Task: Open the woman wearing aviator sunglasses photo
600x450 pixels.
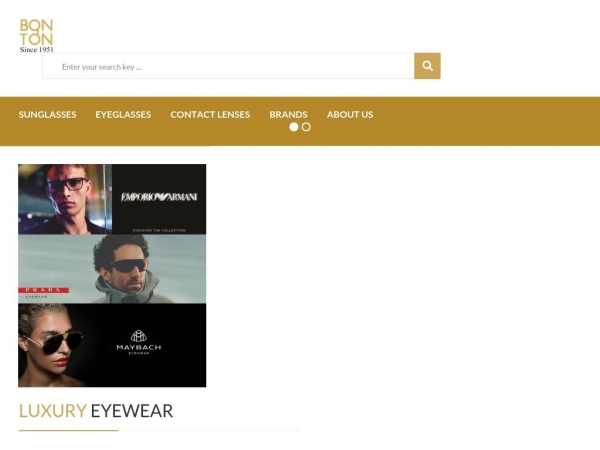Action: pos(60,345)
